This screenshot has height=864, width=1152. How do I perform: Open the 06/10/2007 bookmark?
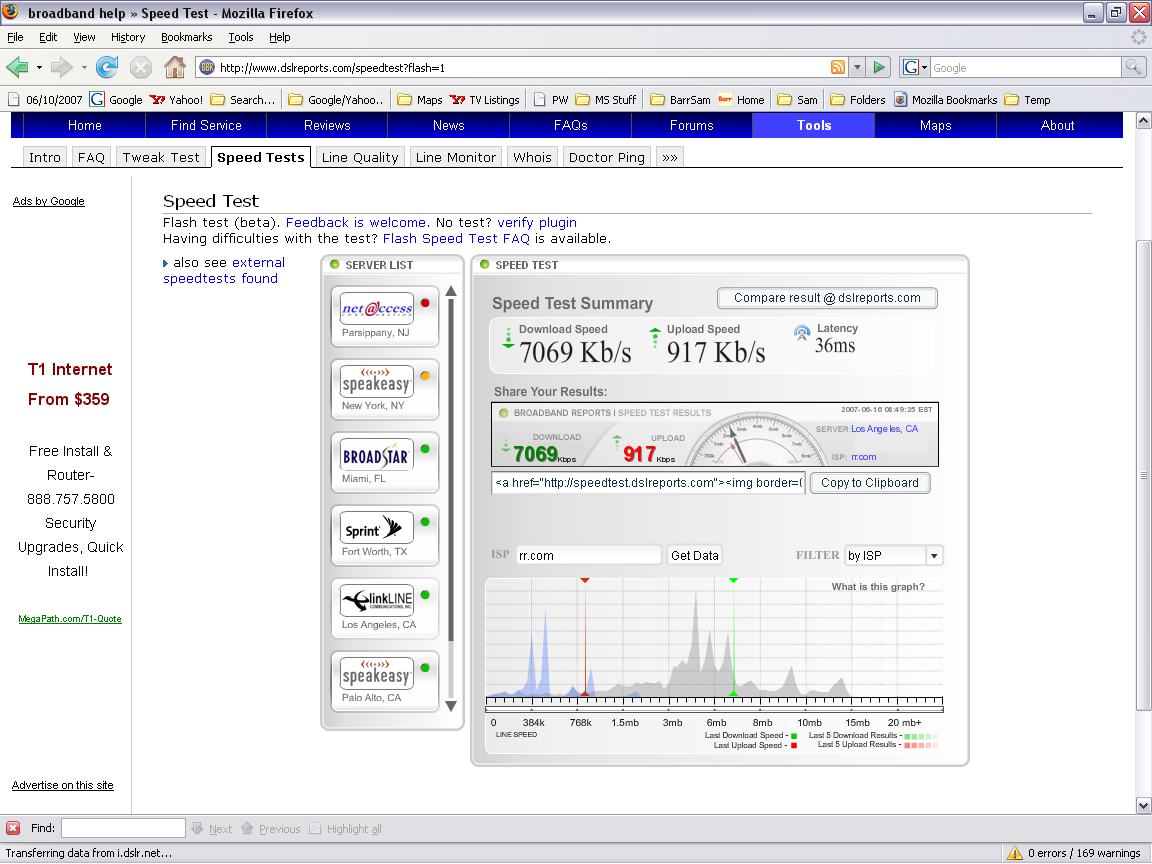point(45,100)
